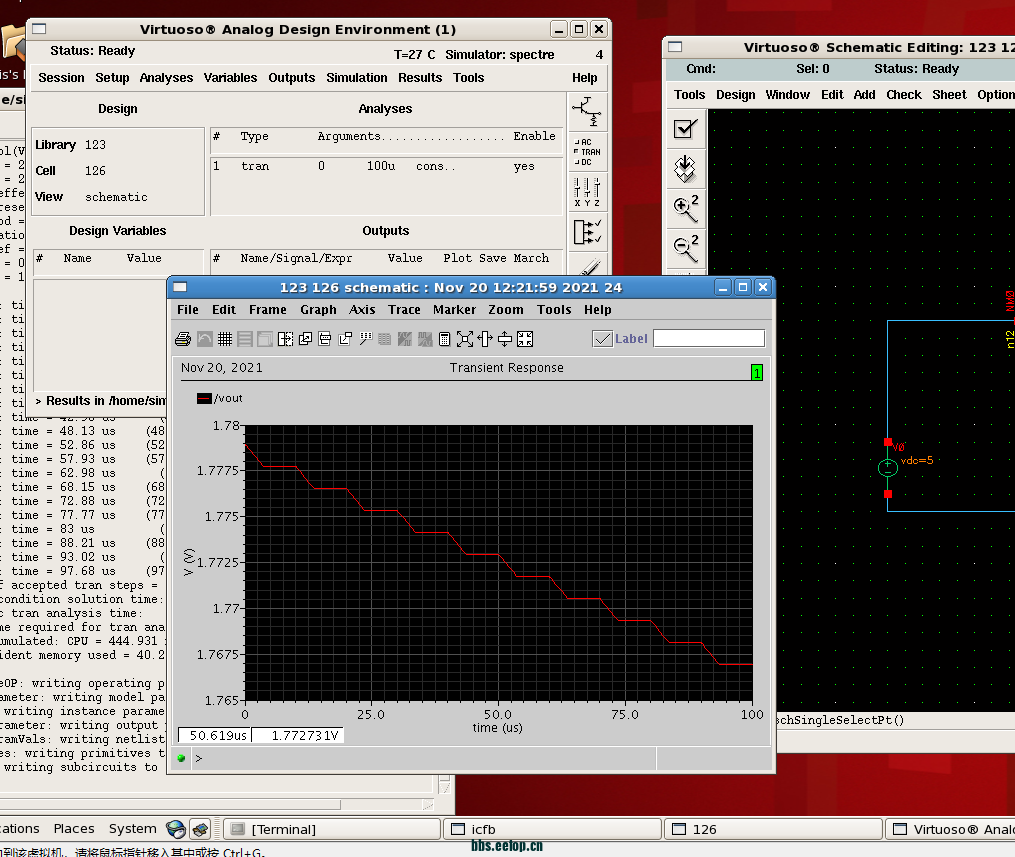Open the System menu in system panel
This screenshot has height=857, width=1015.
pos(133,829)
